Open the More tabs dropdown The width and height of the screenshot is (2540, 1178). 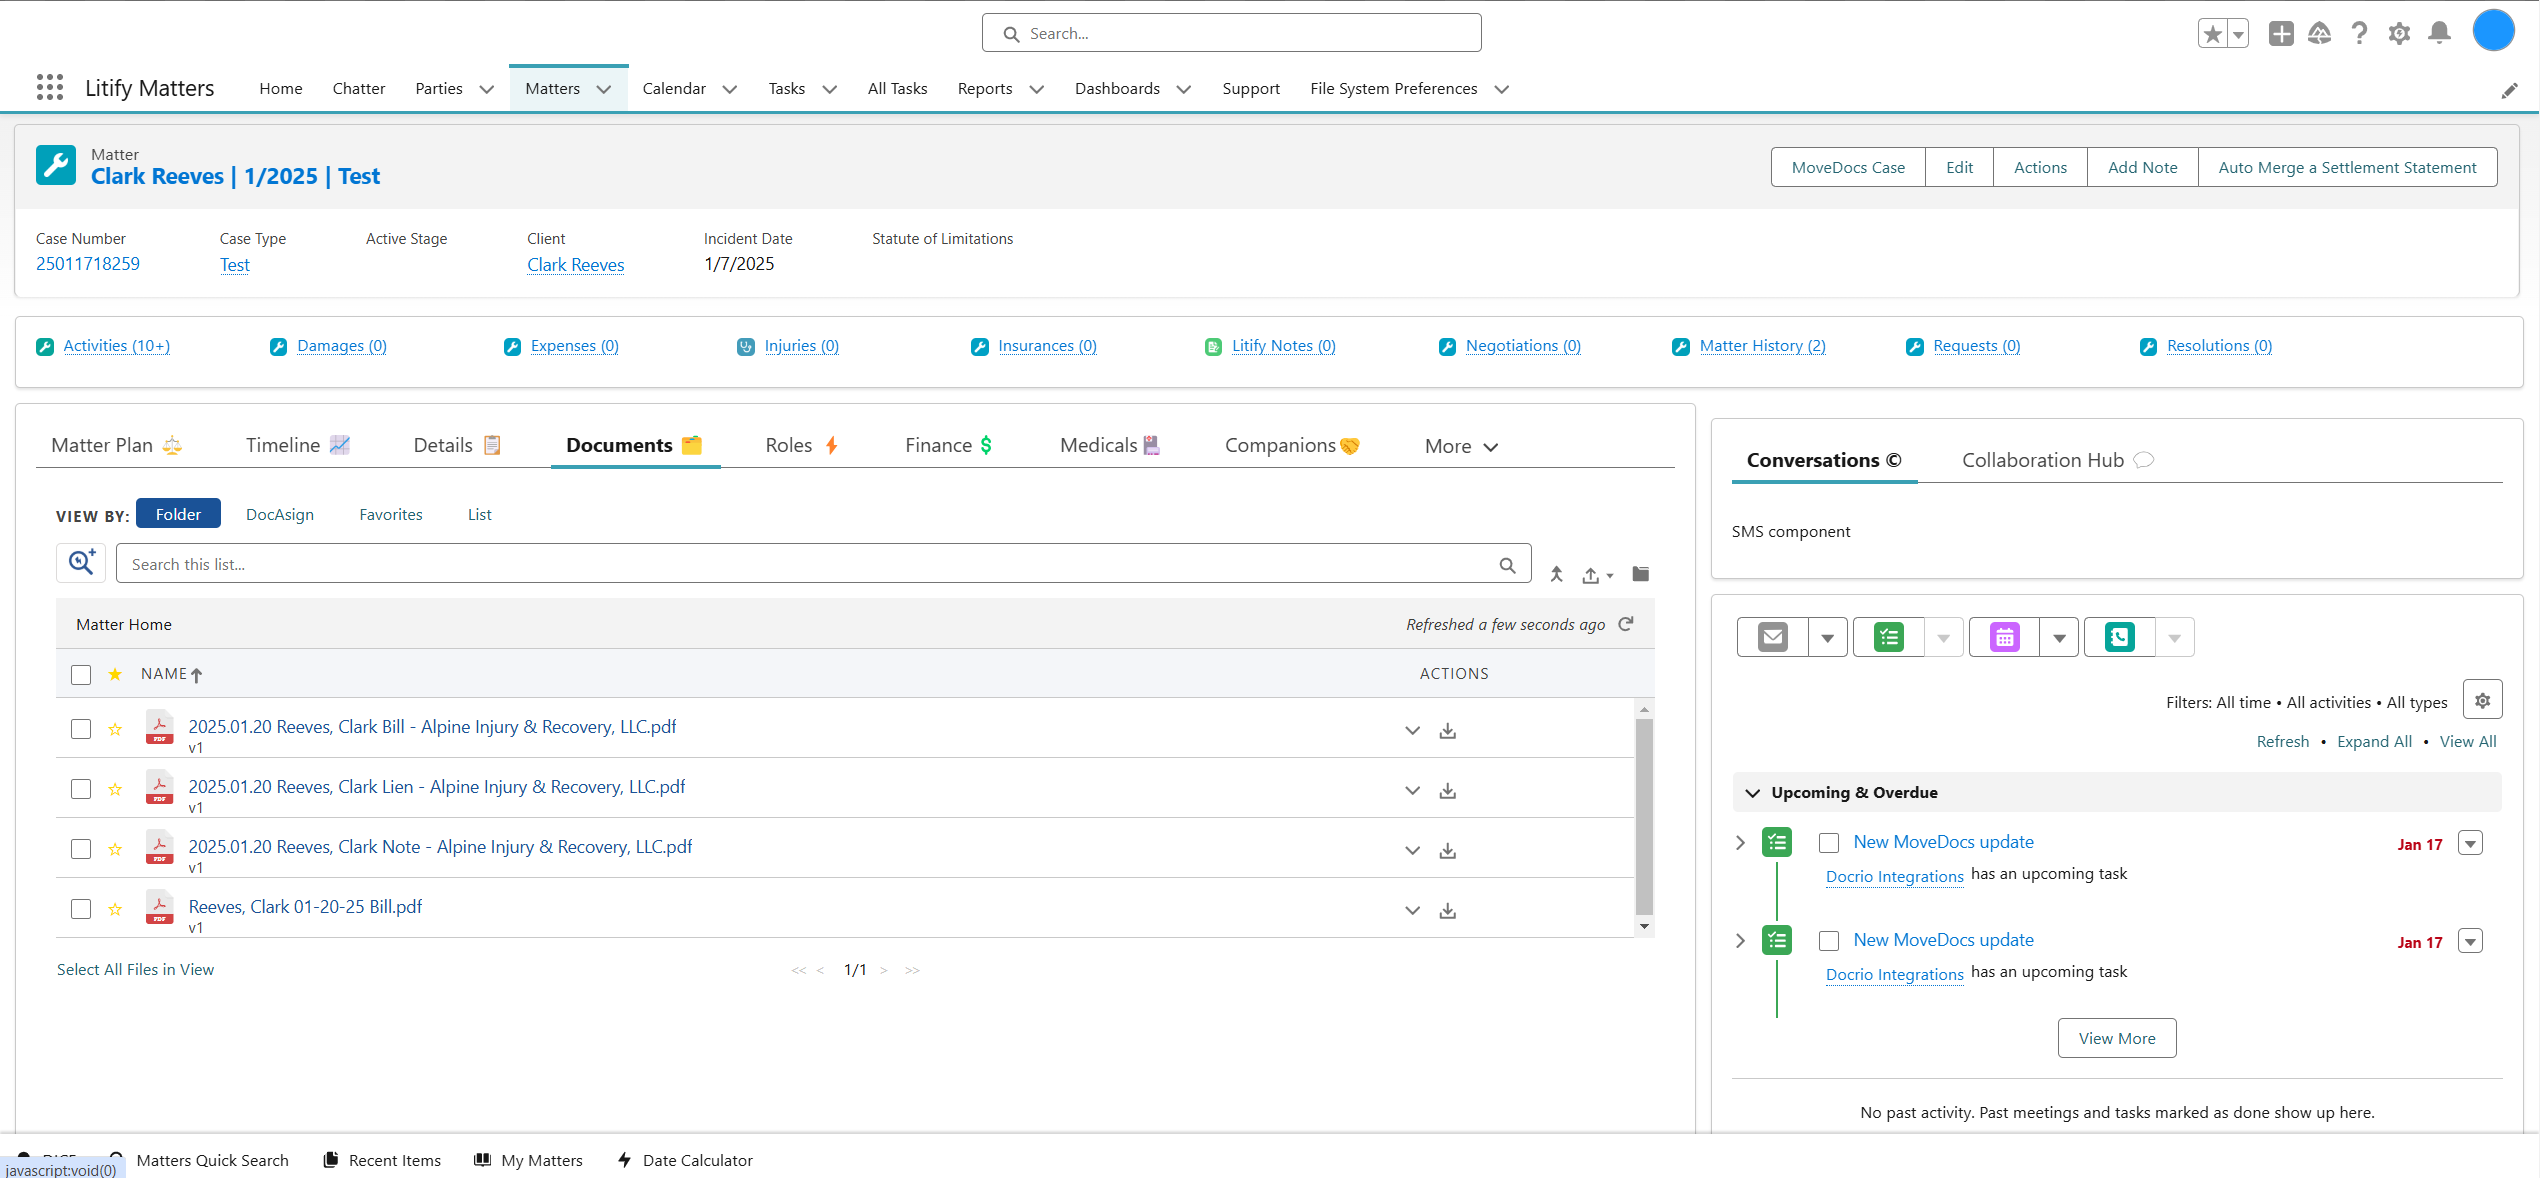[x=1461, y=446]
